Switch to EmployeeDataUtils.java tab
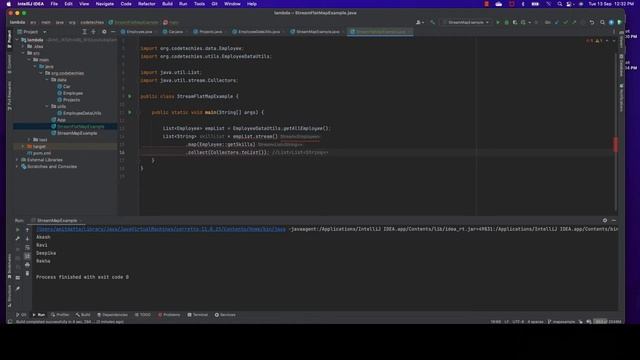The height and width of the screenshot is (360, 640). [x=257, y=32]
